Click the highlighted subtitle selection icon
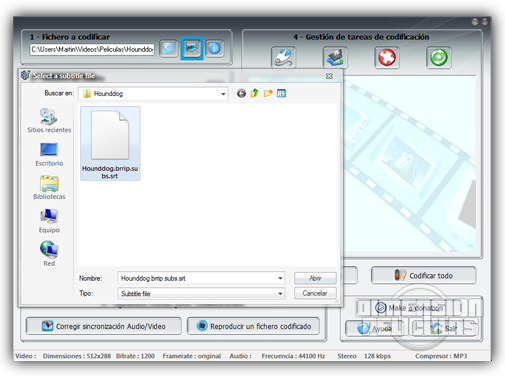Image resolution: width=505 pixels, height=378 pixels. pos(192,49)
